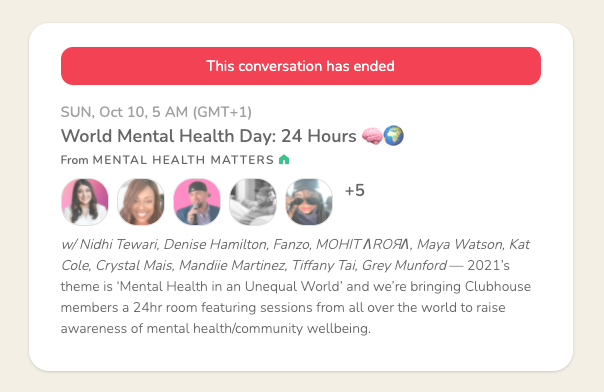Screen dimensions: 604x392
Task: Open the avatar of the man holding a microphone
Action: (197, 202)
